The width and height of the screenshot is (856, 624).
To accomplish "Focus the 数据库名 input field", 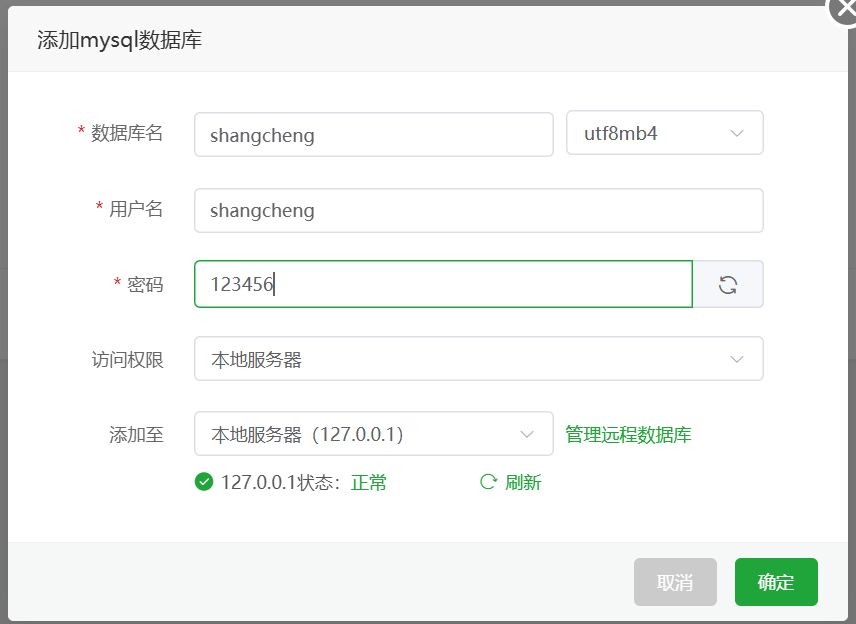I will 373,134.
